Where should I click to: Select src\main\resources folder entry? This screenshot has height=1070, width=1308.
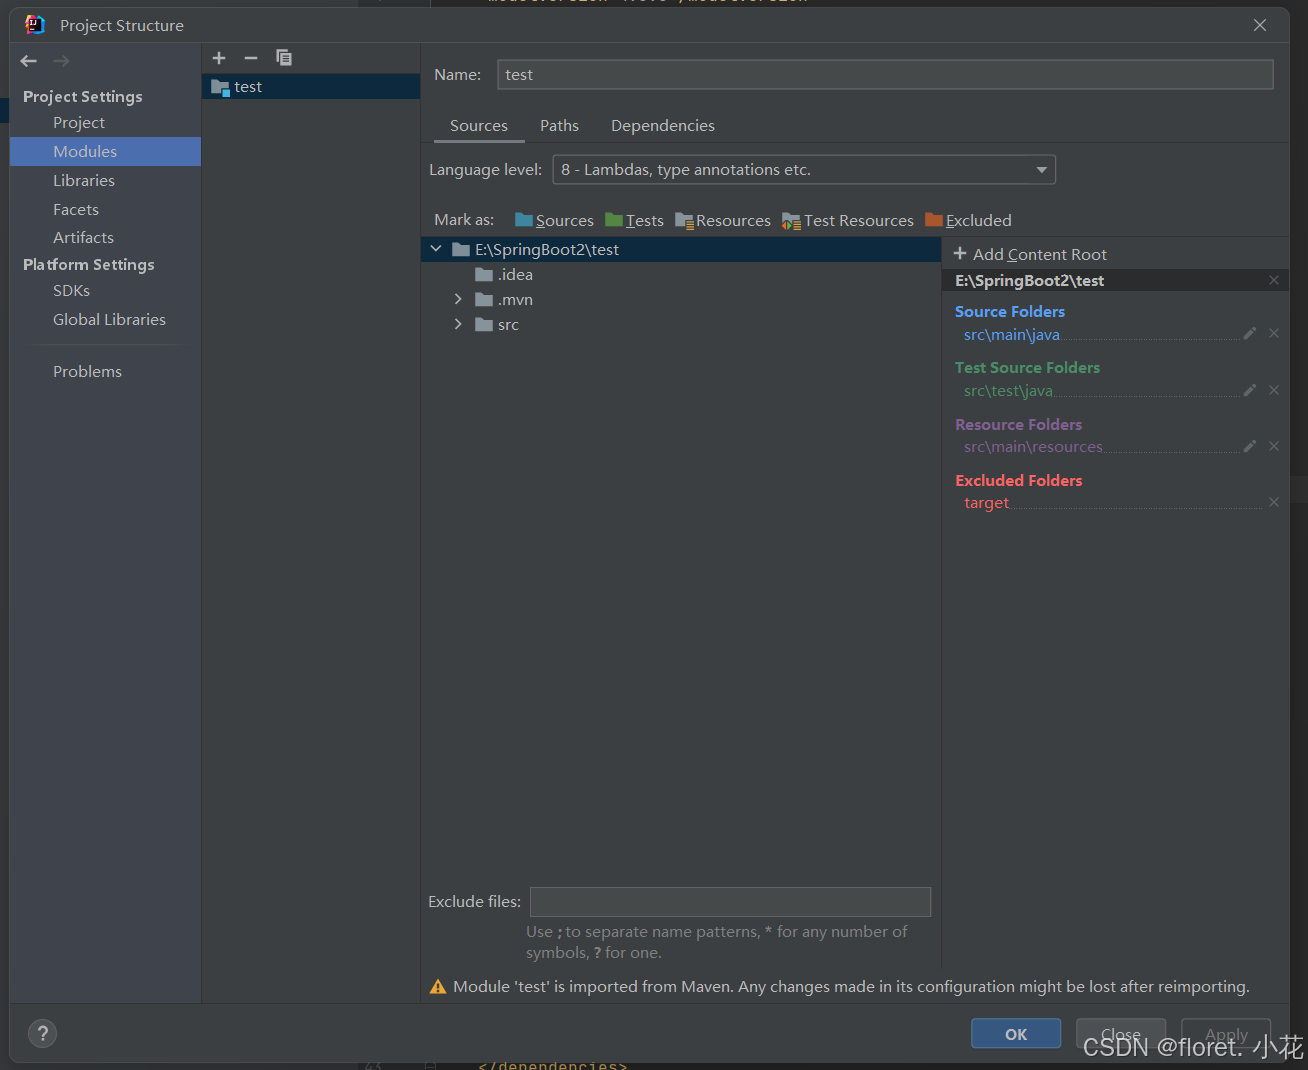pyautogui.click(x=1033, y=446)
